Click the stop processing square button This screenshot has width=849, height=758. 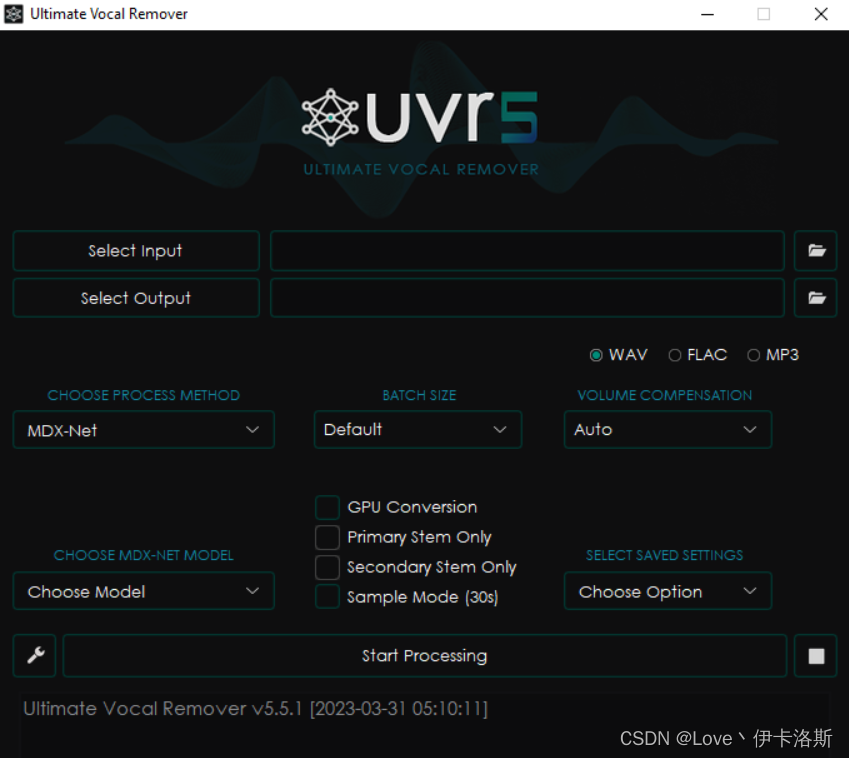pos(815,656)
